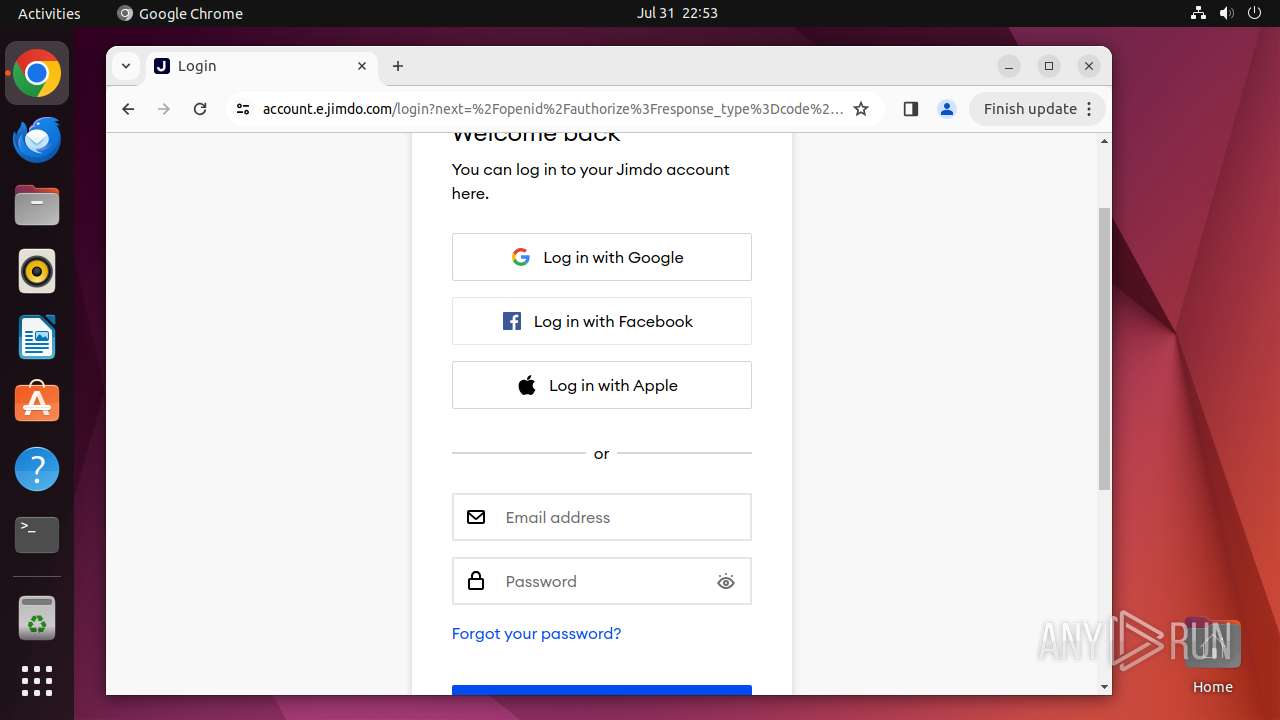Open system network status icon
This screenshot has height=720, width=1280.
pyautogui.click(x=1199, y=13)
